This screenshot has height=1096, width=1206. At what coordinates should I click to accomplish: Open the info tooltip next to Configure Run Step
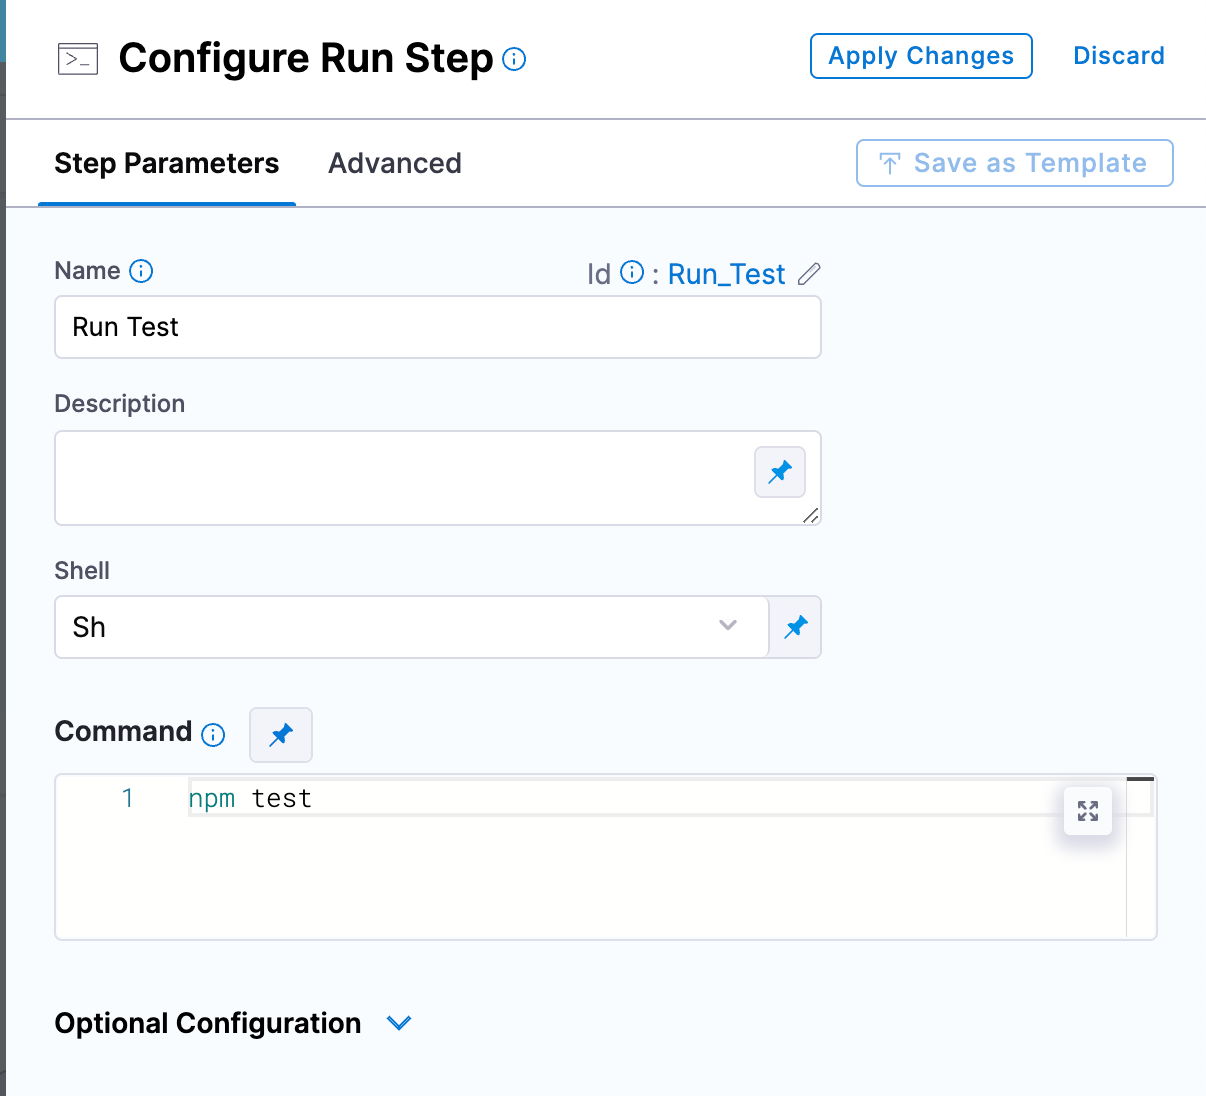pos(514,60)
